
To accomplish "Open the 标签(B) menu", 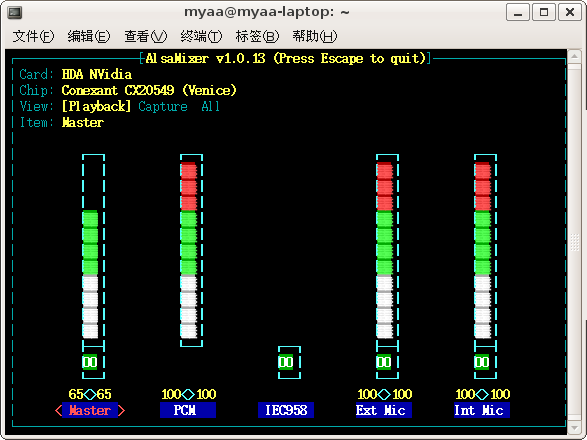I will (x=257, y=36).
